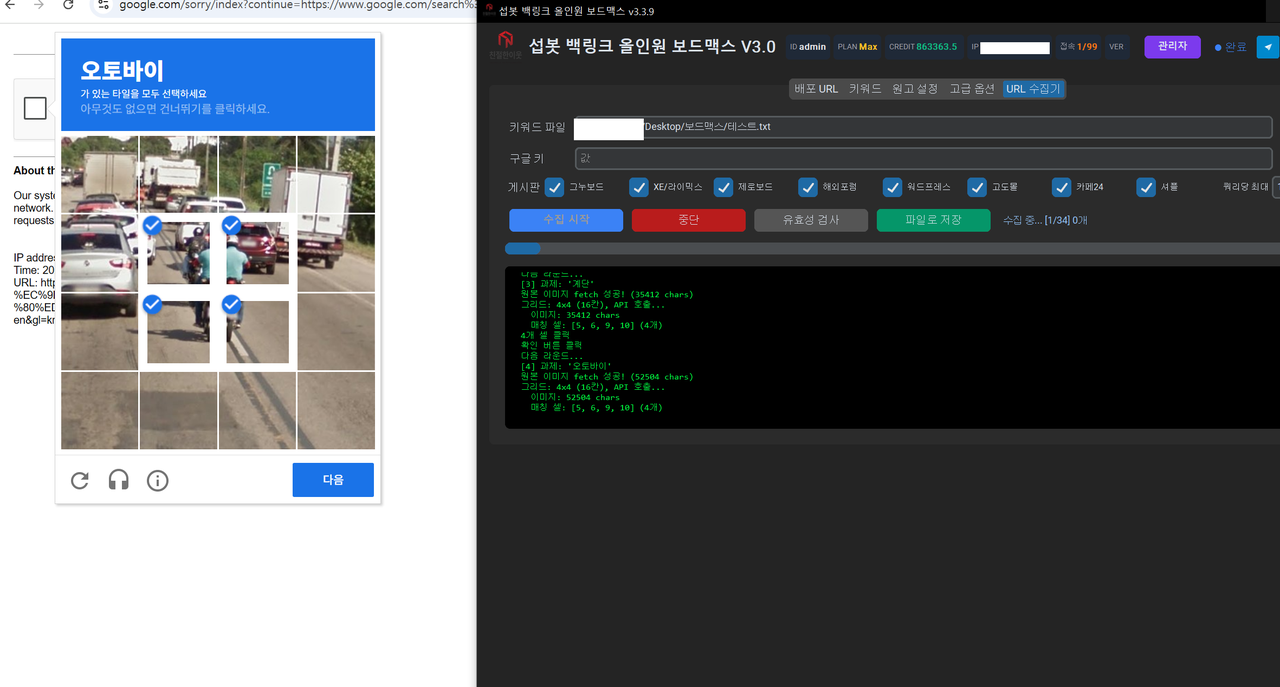This screenshot has height=687, width=1280.
Task: Open the 키워드 tab
Action: click(865, 89)
